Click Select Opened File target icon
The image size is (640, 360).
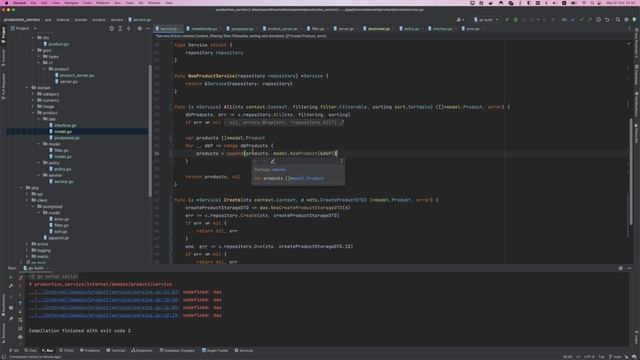pyautogui.click(x=111, y=29)
